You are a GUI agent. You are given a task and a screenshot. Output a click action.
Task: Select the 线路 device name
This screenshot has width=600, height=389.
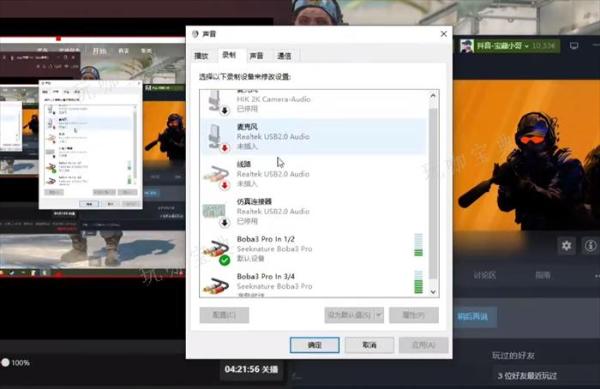244,164
